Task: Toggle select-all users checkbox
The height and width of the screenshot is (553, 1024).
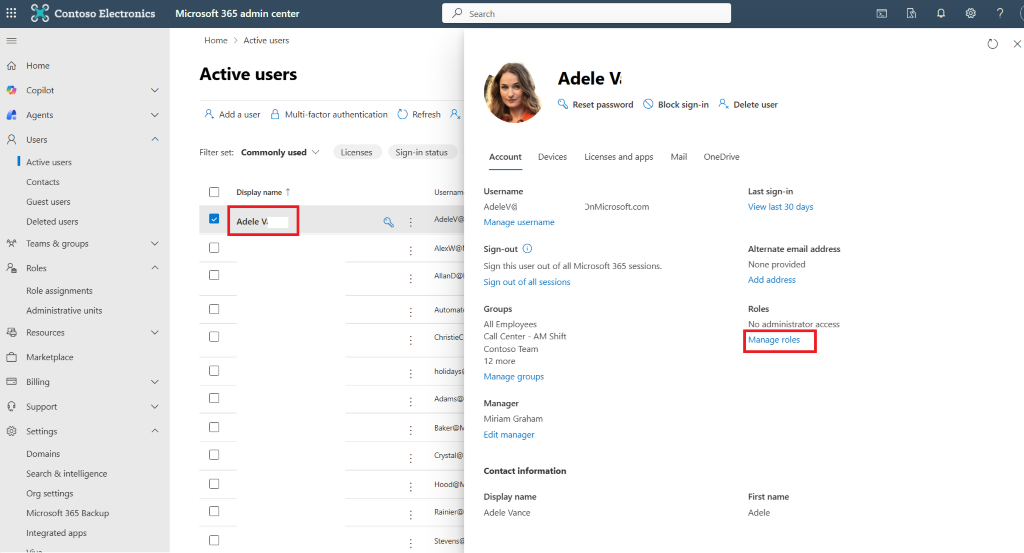Action: pyautogui.click(x=214, y=192)
